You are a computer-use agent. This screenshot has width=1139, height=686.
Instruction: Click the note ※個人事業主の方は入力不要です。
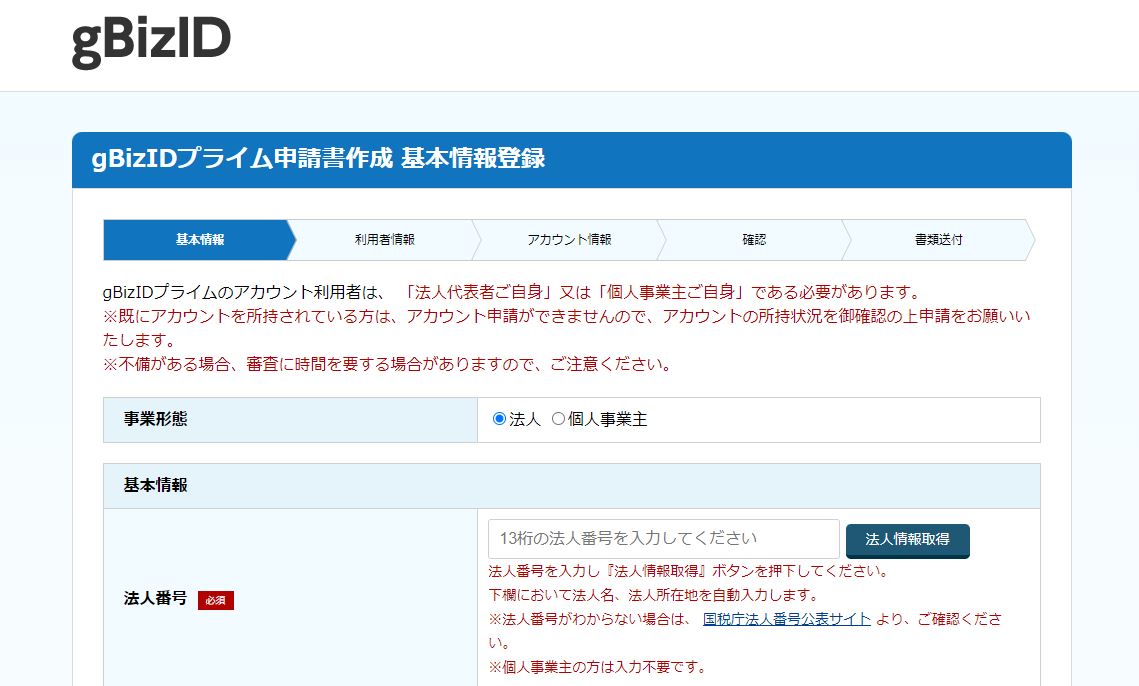click(x=597, y=667)
